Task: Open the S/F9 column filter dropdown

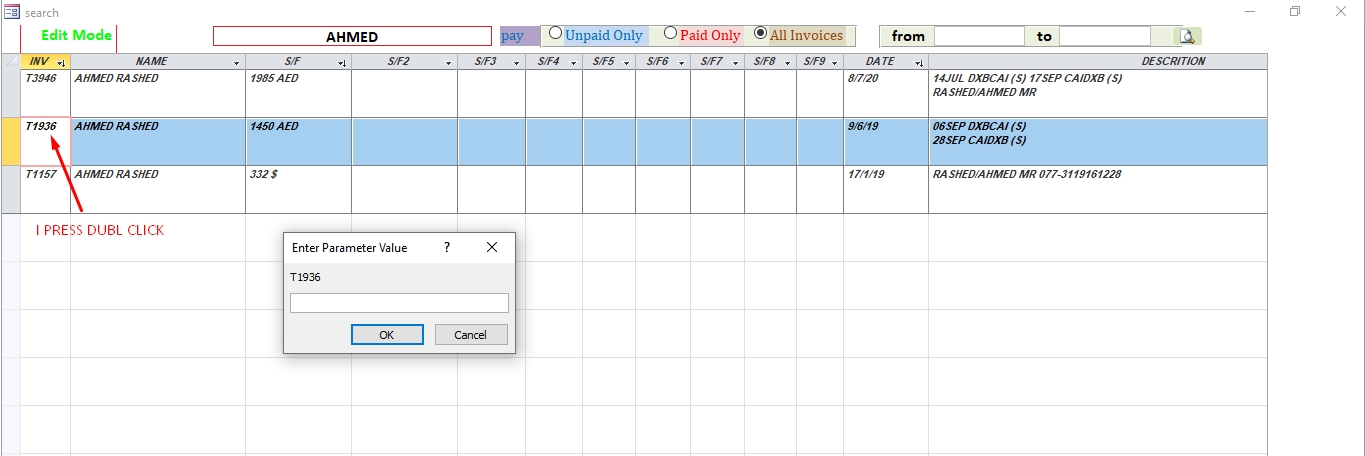Action: 835,62
